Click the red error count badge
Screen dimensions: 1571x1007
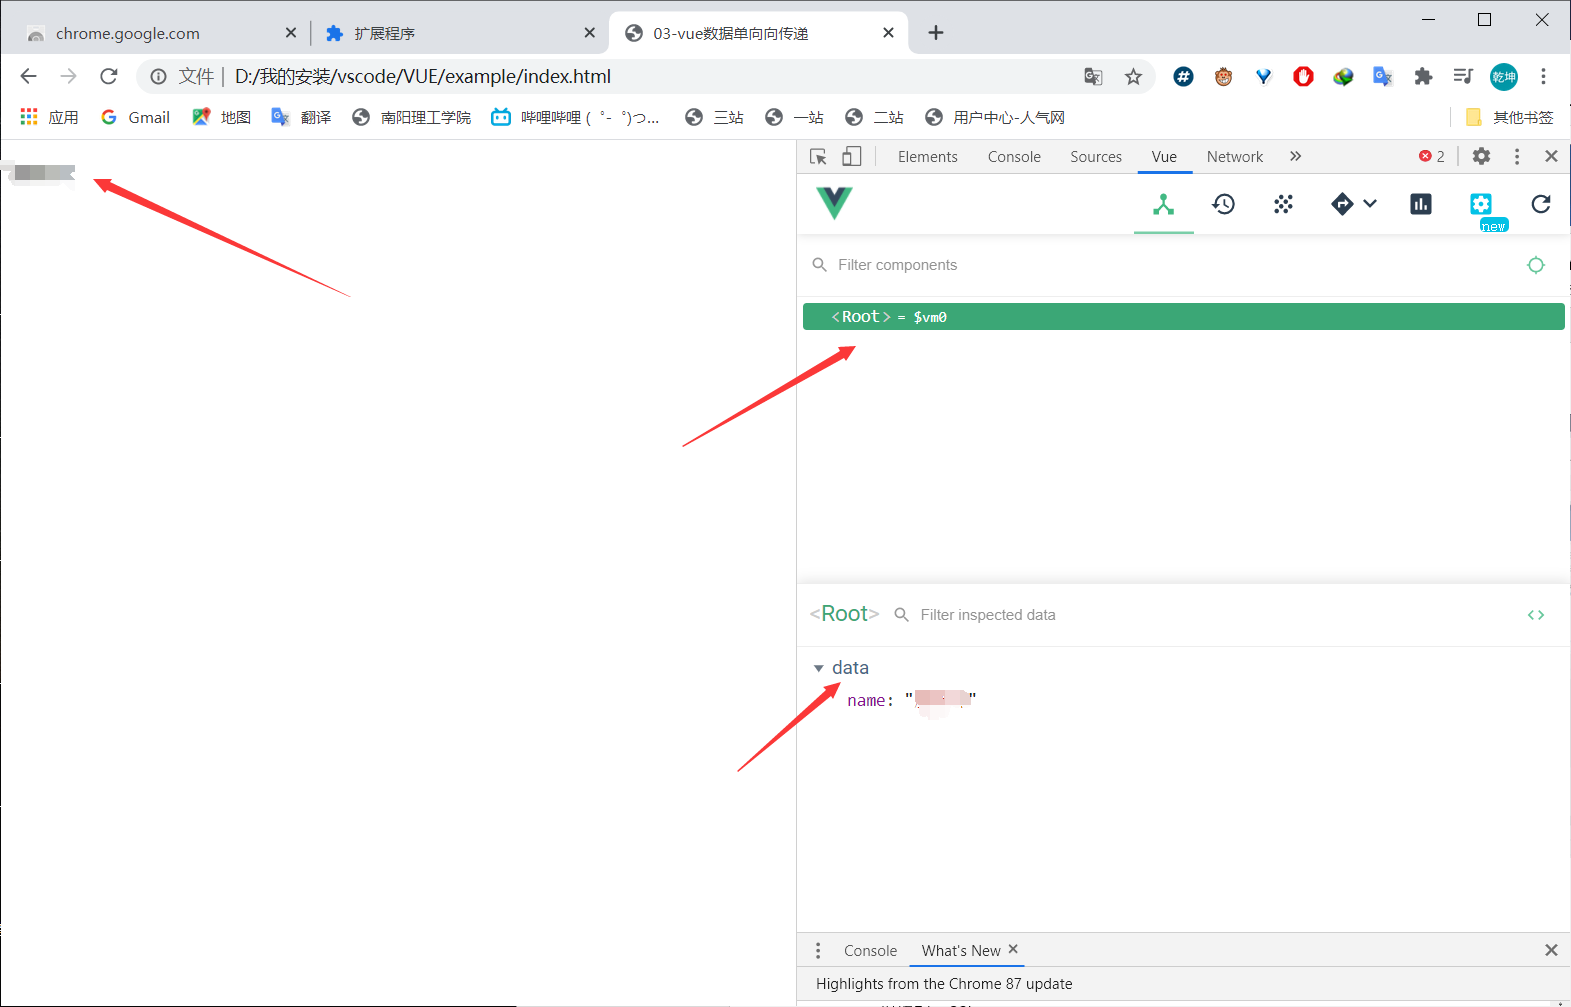pos(1432,157)
